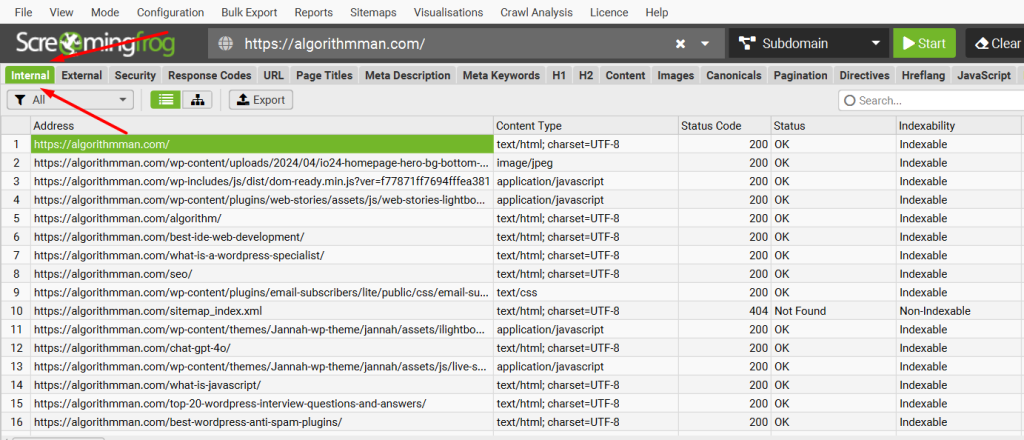The width and height of the screenshot is (1024, 440).
Task: Switch to the Meta Description tab
Action: (x=408, y=75)
